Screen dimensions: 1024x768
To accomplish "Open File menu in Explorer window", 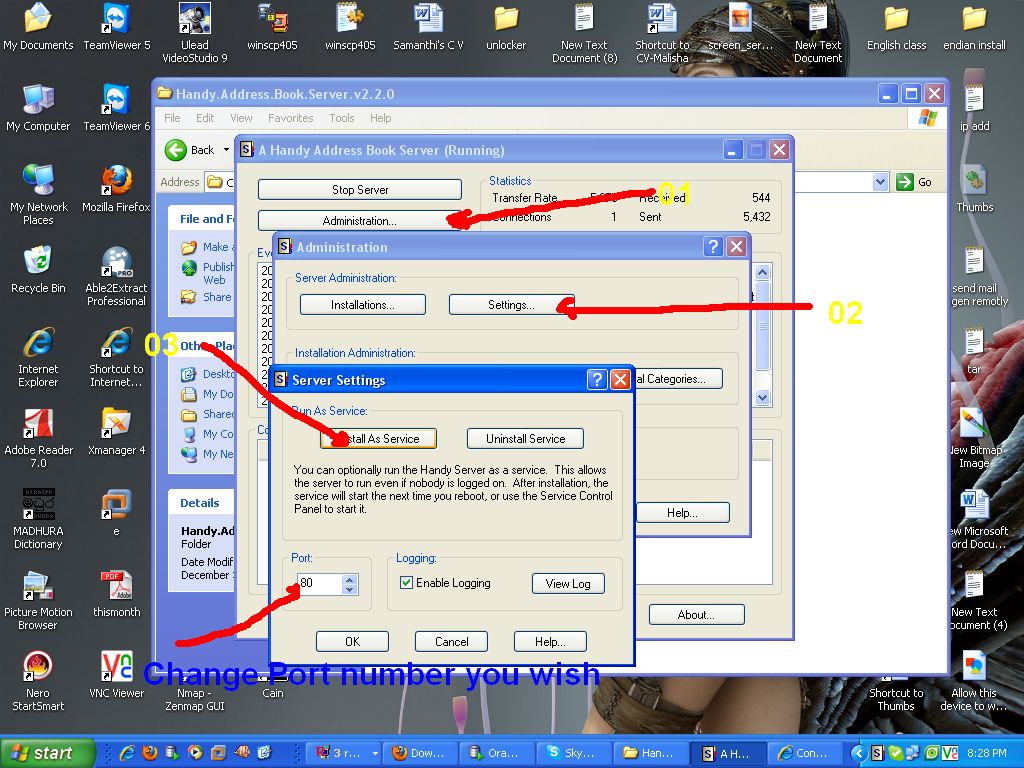I will point(172,118).
